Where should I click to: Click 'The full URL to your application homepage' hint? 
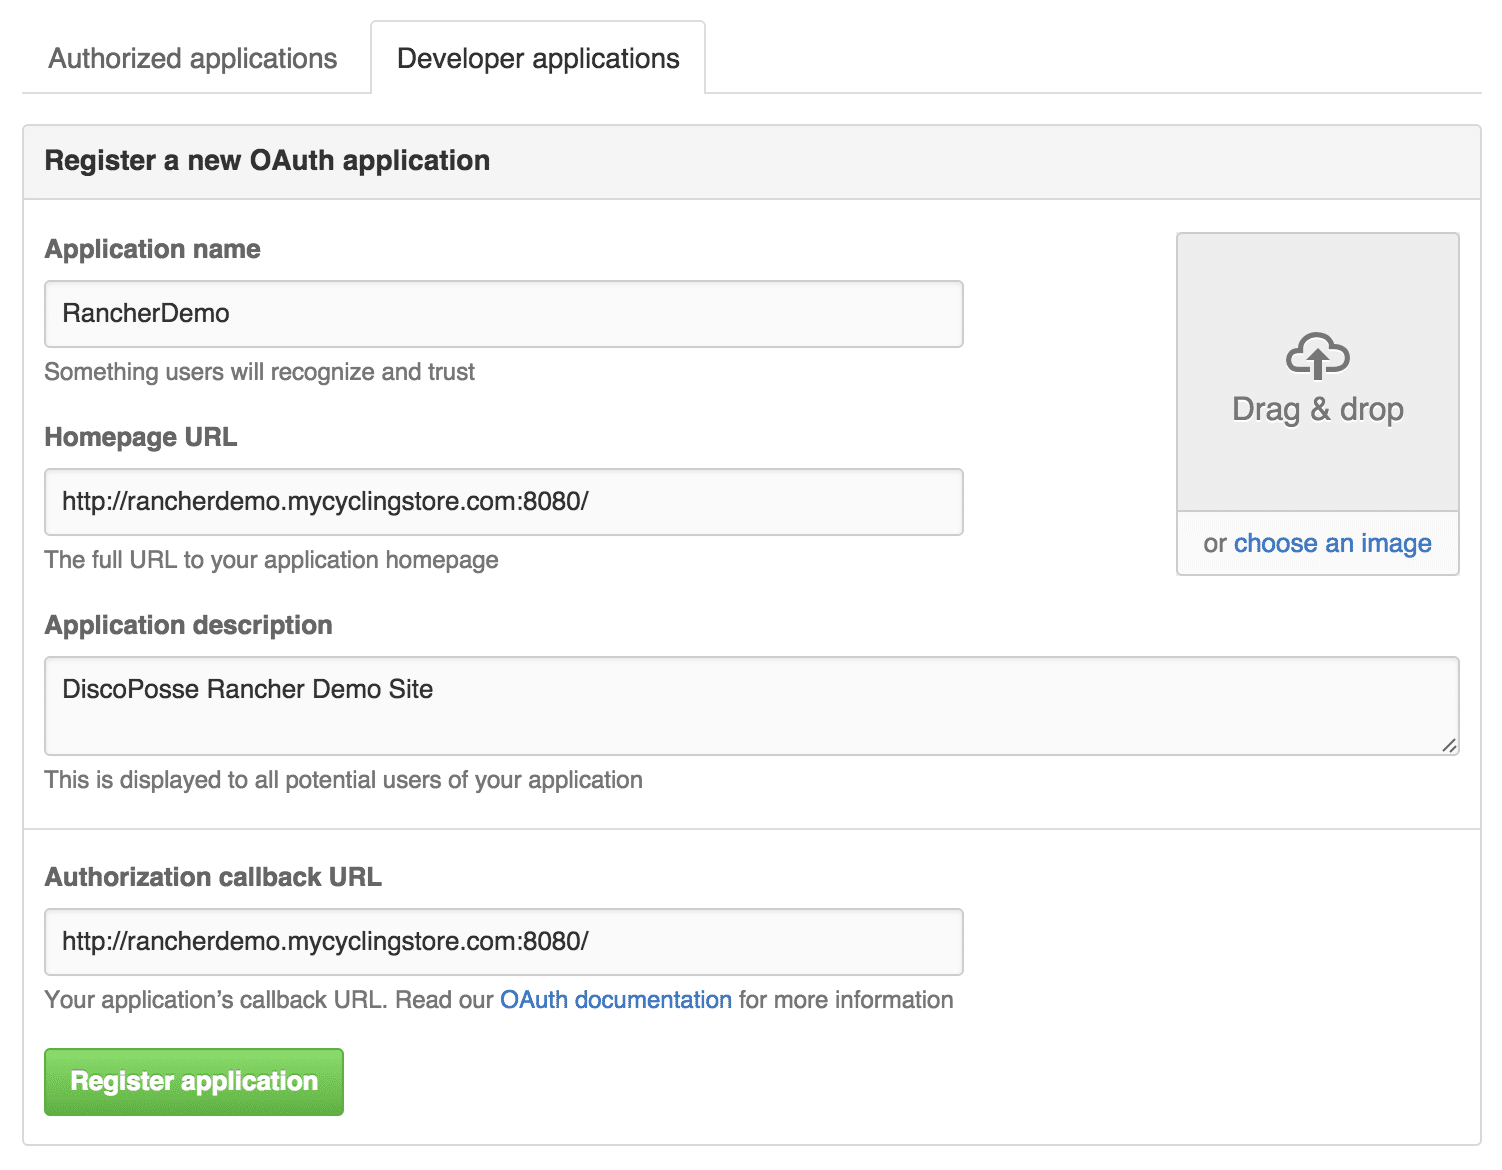[x=271, y=560]
